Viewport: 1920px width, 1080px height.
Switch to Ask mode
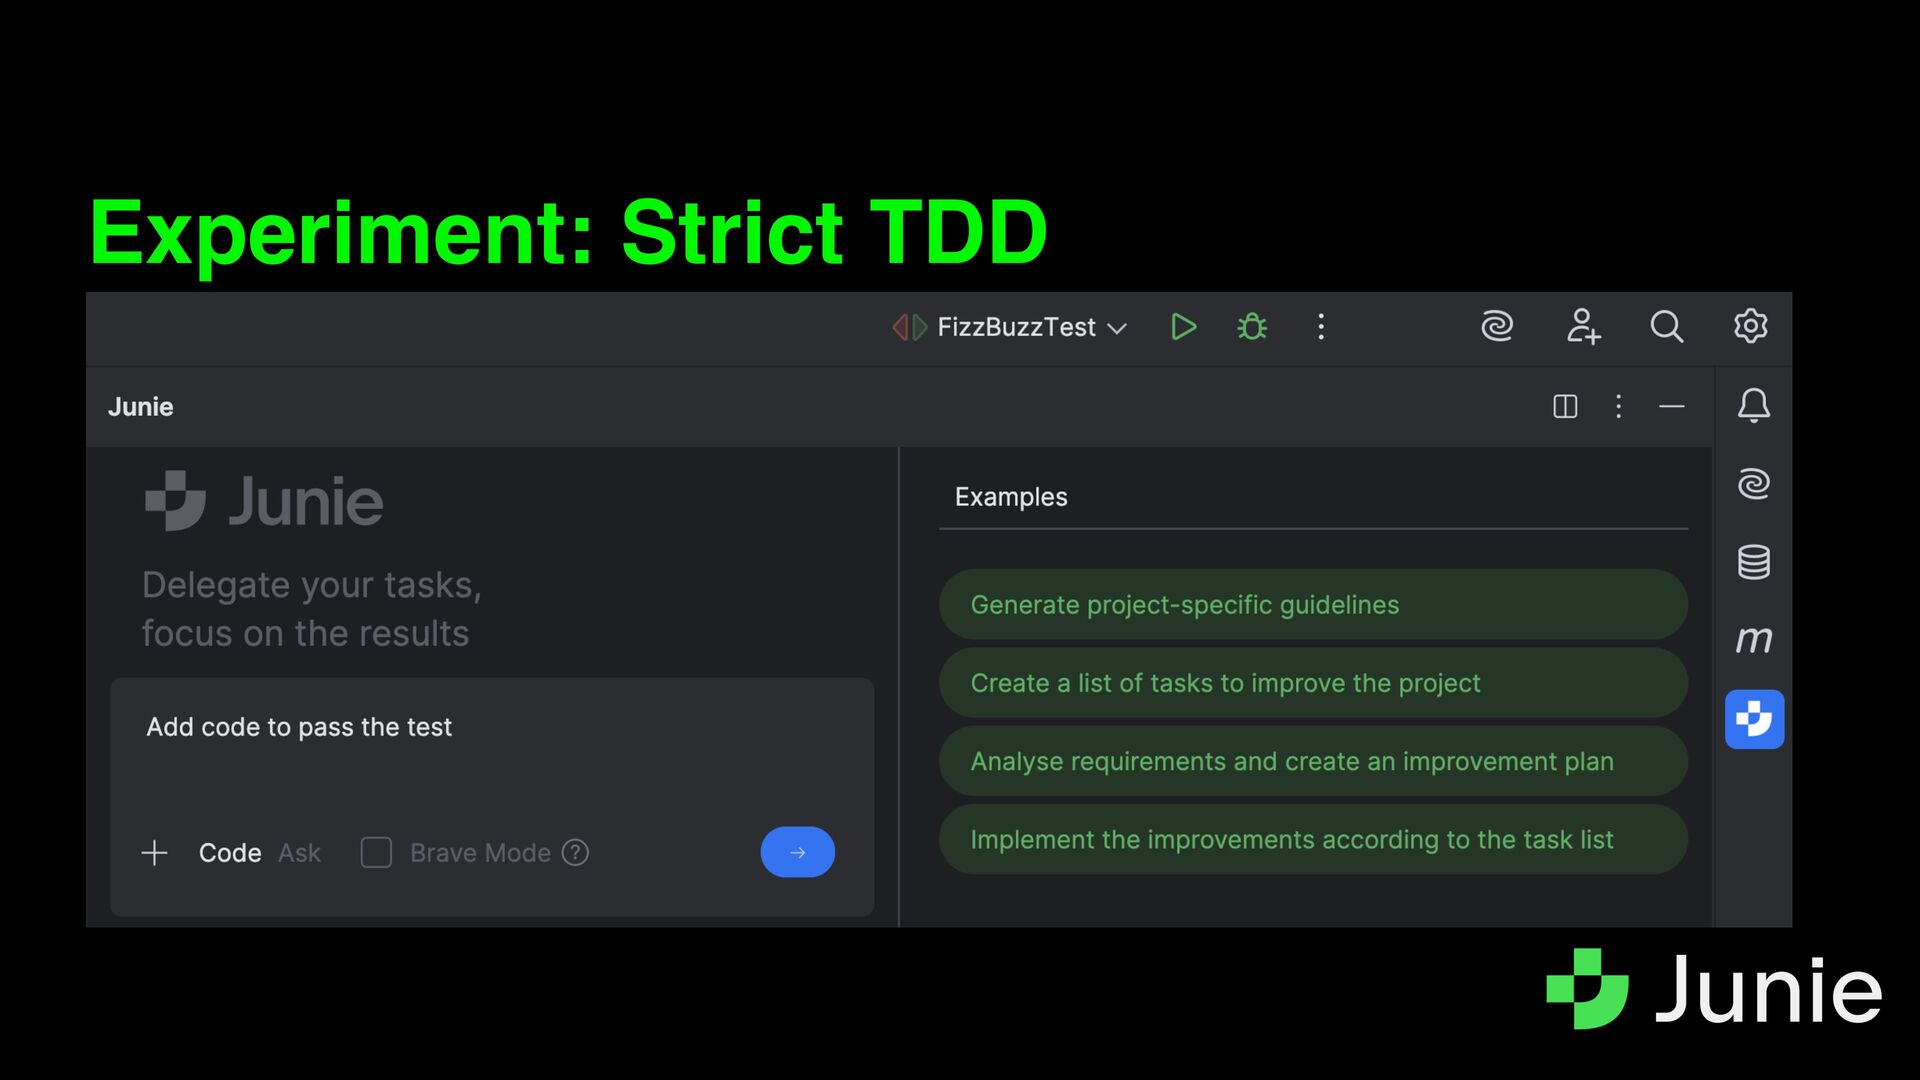(x=299, y=853)
